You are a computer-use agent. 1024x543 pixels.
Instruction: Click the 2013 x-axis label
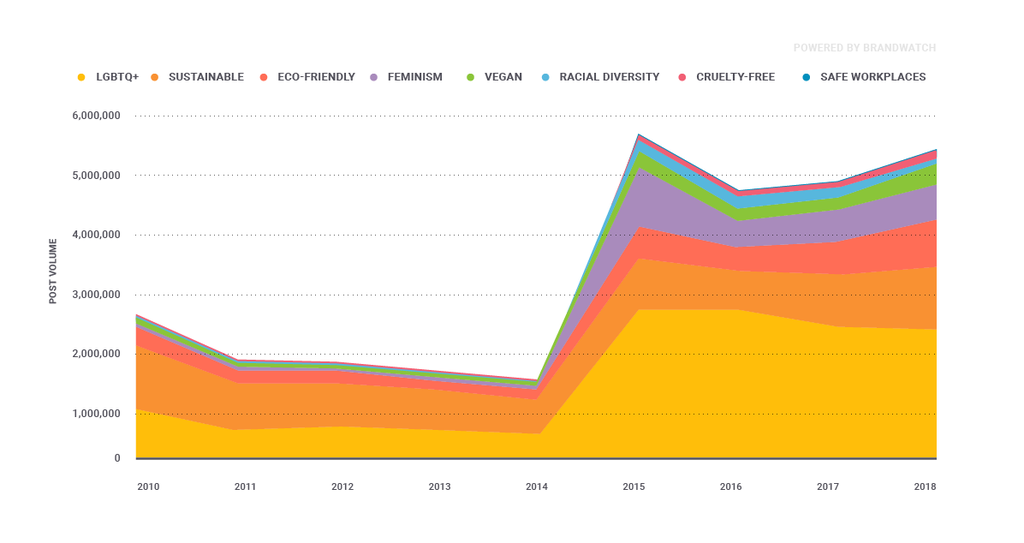pyautogui.click(x=439, y=487)
